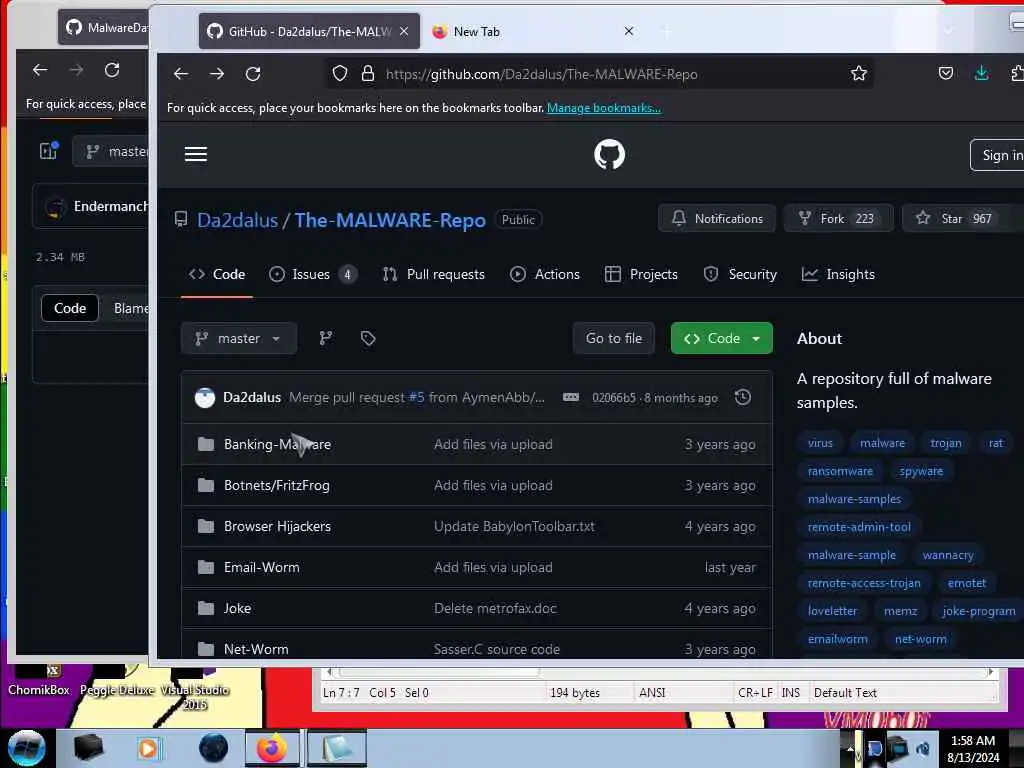This screenshot has width=1024, height=768.
Task: Close the New Tab tab
Action: [629, 31]
